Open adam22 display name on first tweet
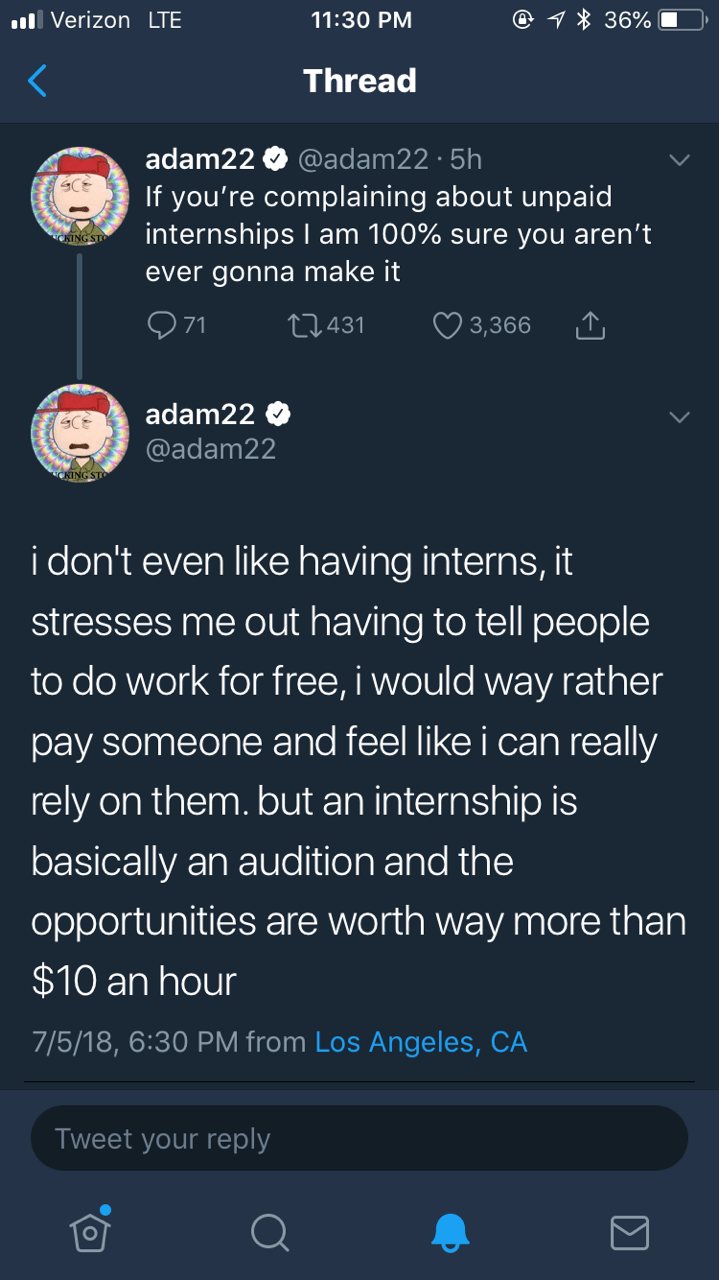 (x=201, y=158)
